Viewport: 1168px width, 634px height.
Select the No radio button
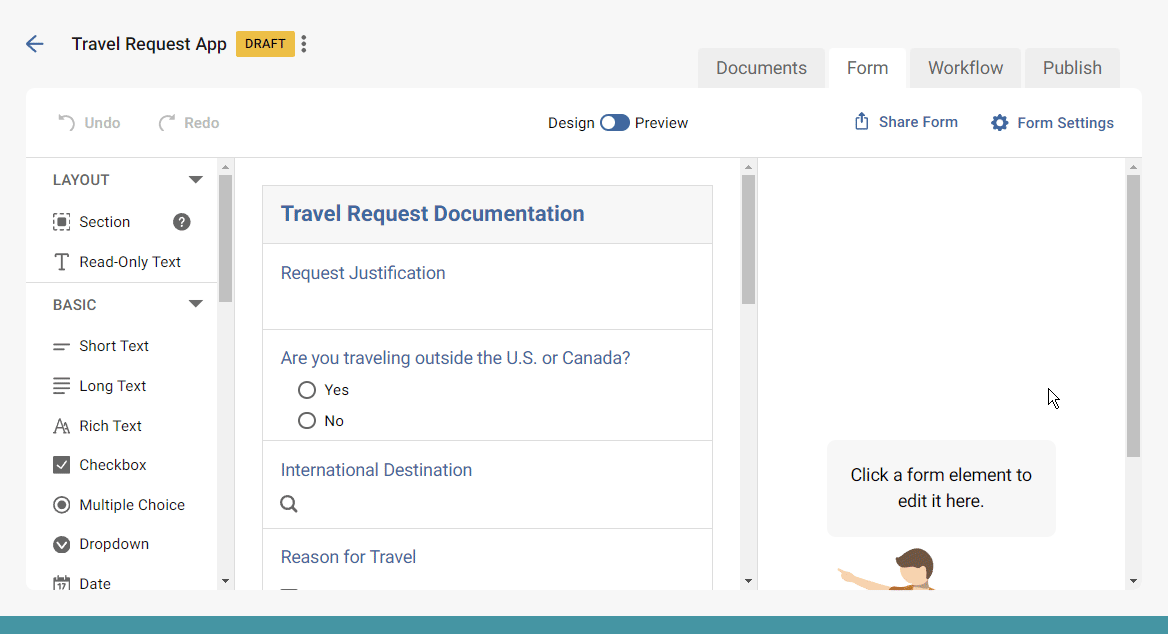coord(306,420)
